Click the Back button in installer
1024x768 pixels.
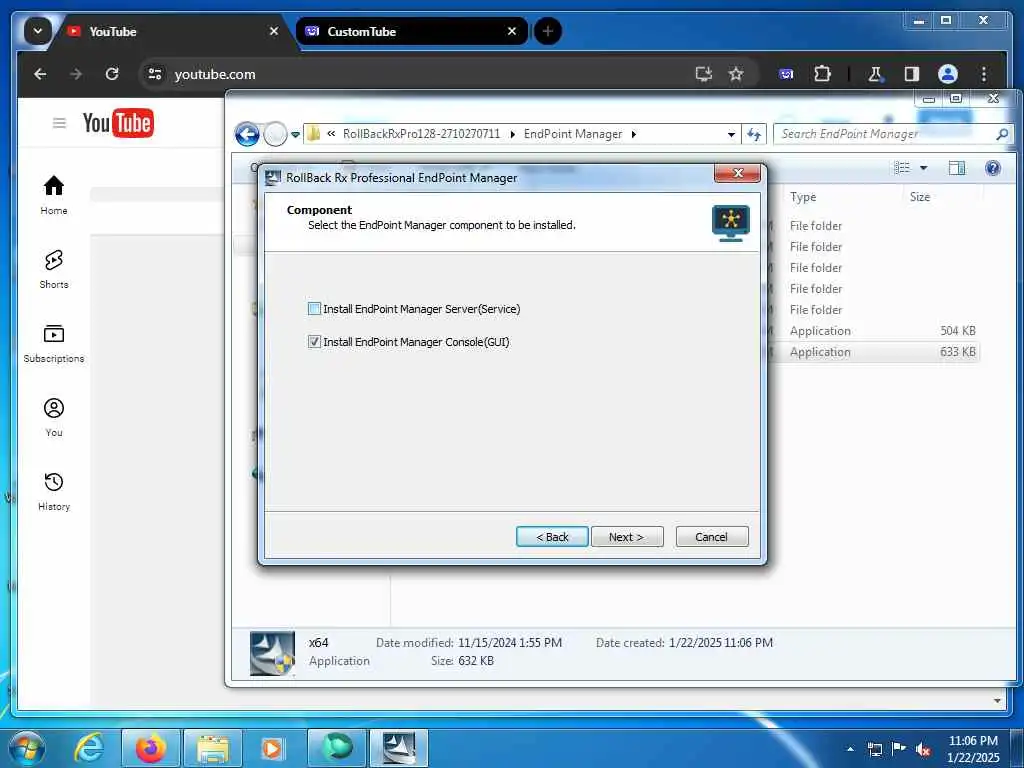tap(552, 537)
